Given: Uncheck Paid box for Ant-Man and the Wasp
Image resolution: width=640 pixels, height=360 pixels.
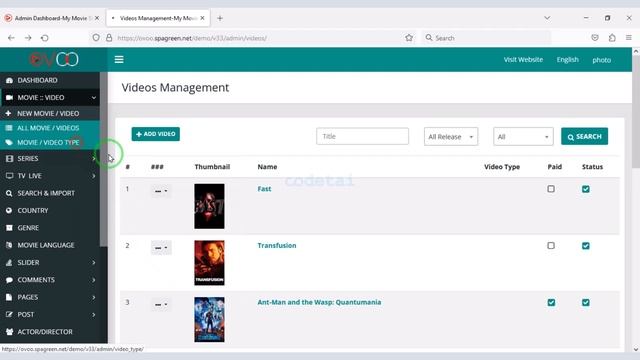Looking at the screenshot, I should 551,302.
